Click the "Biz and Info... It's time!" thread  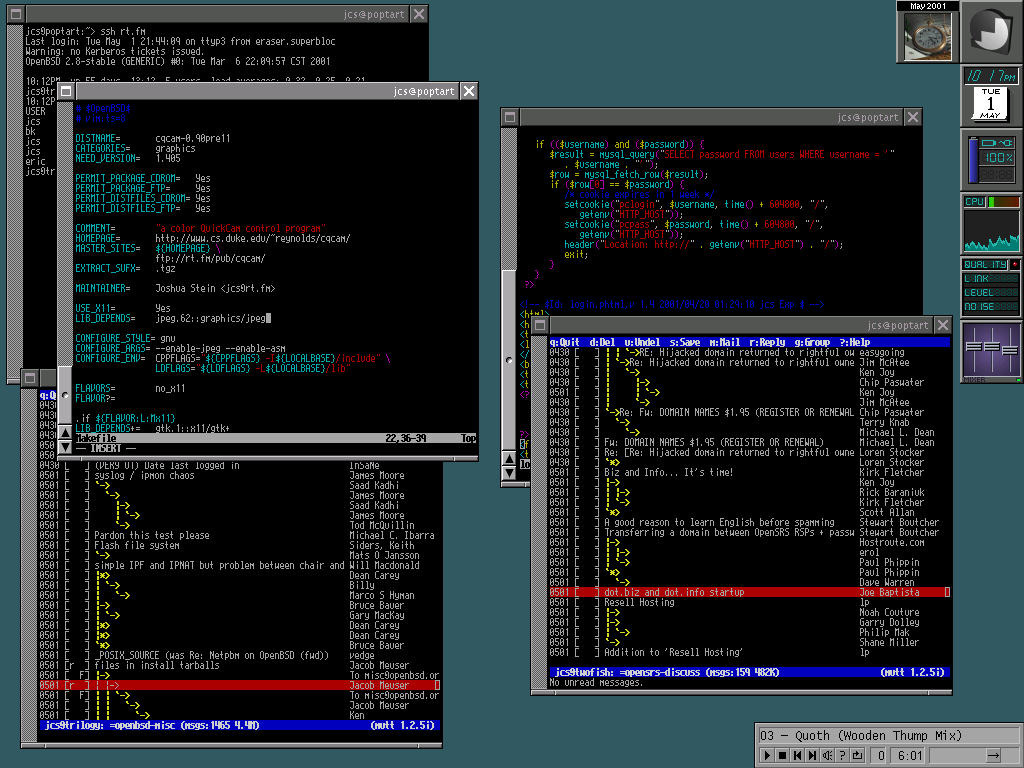(668, 472)
